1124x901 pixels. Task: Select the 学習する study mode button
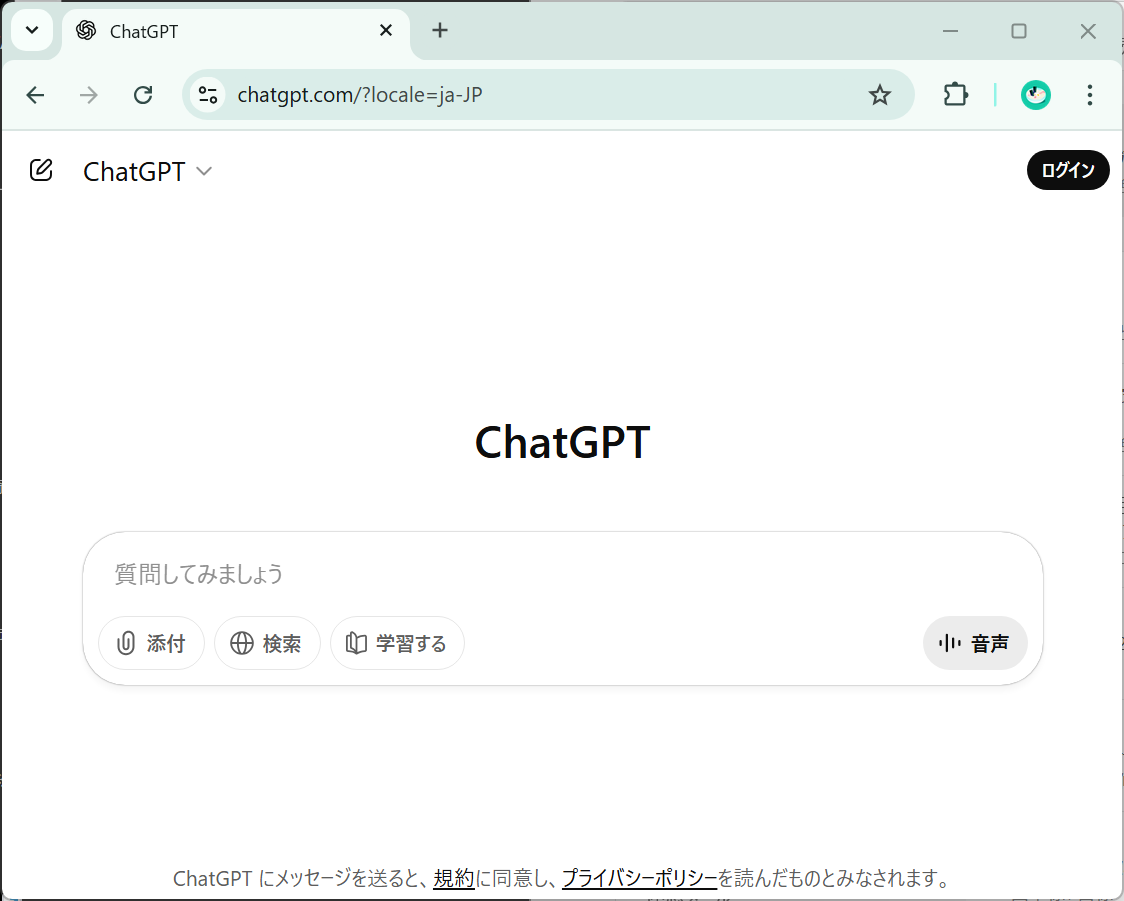click(397, 643)
